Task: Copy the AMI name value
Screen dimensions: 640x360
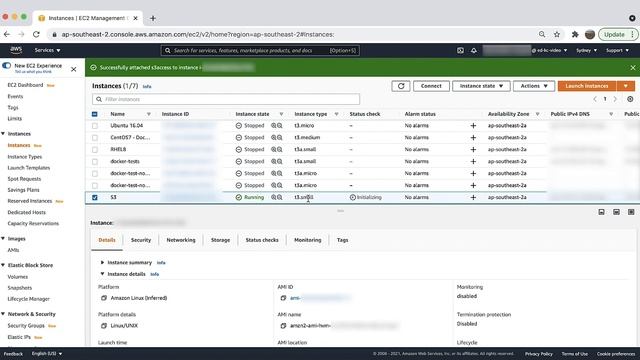Action: point(283,326)
